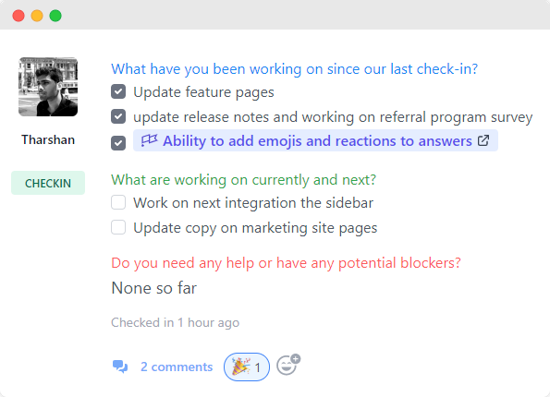Uncheck the emojis and reactions task checkbox

[119, 143]
